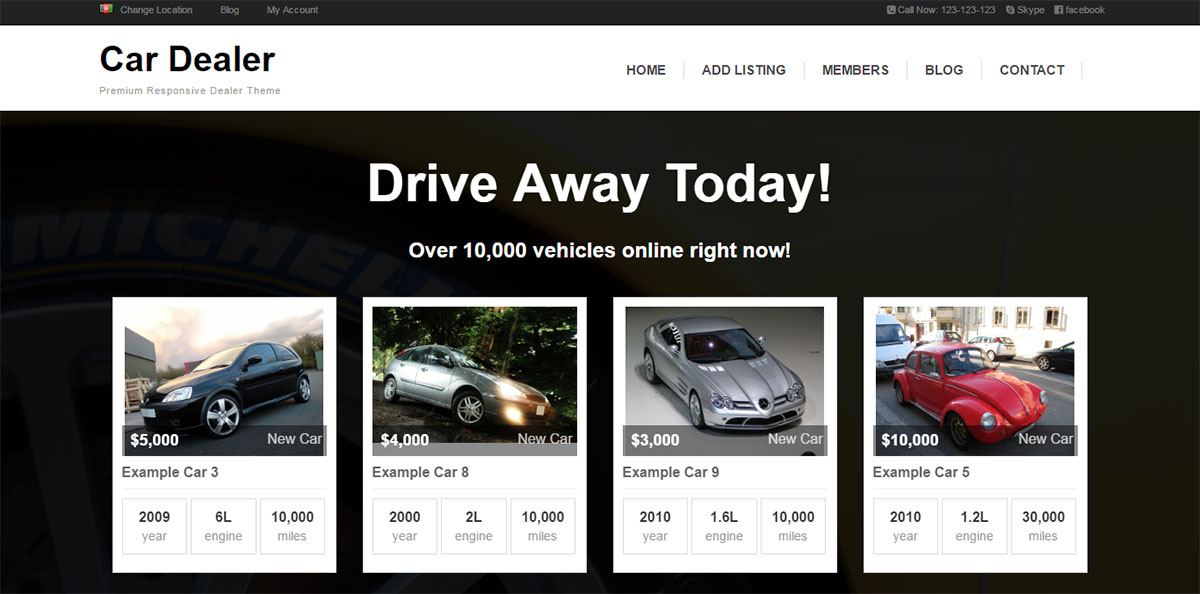Click the 10,000 miles box for Example Car 8

click(x=543, y=526)
